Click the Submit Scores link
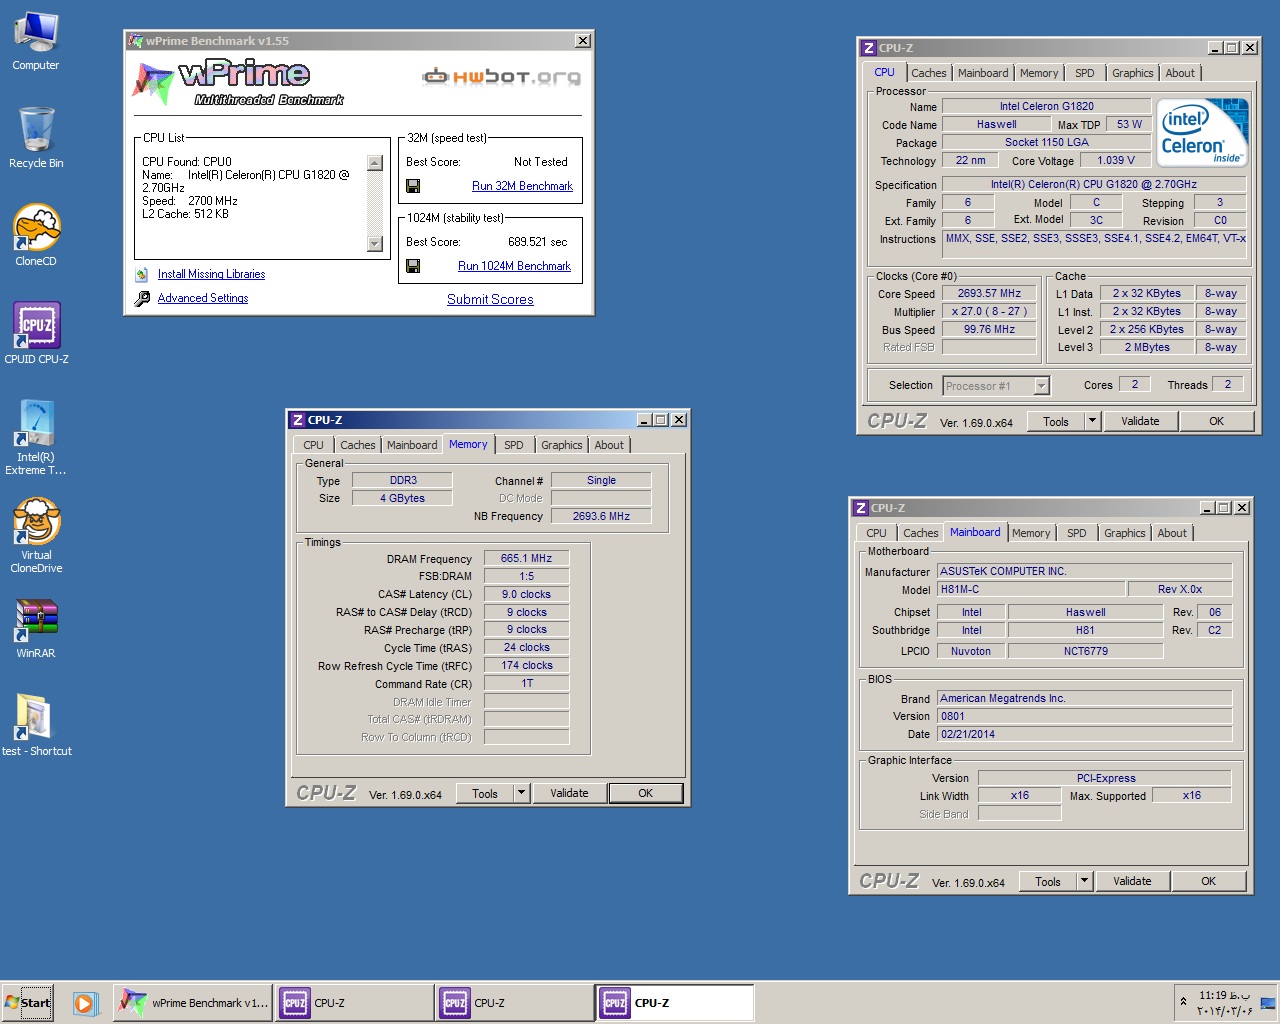Viewport: 1280px width, 1024px height. [490, 299]
